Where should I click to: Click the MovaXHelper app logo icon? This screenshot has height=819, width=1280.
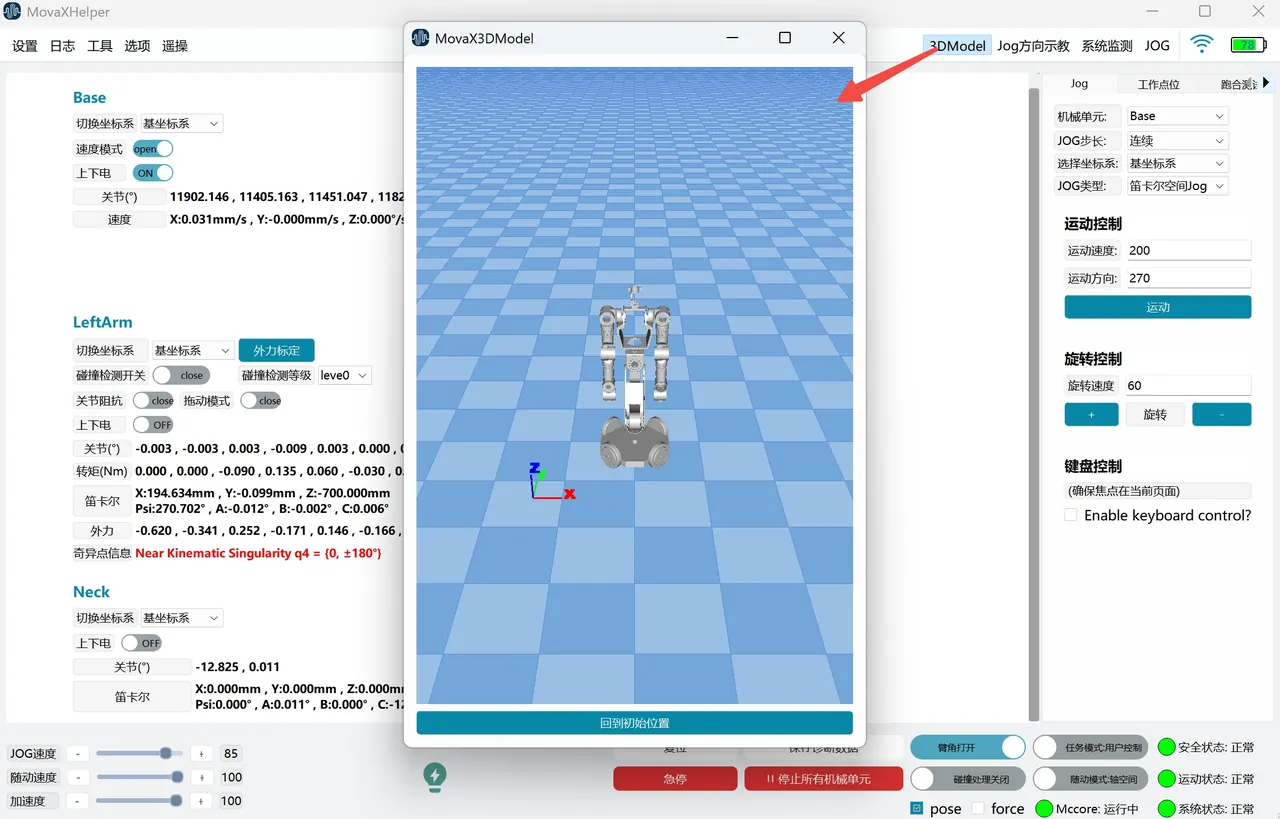12,12
